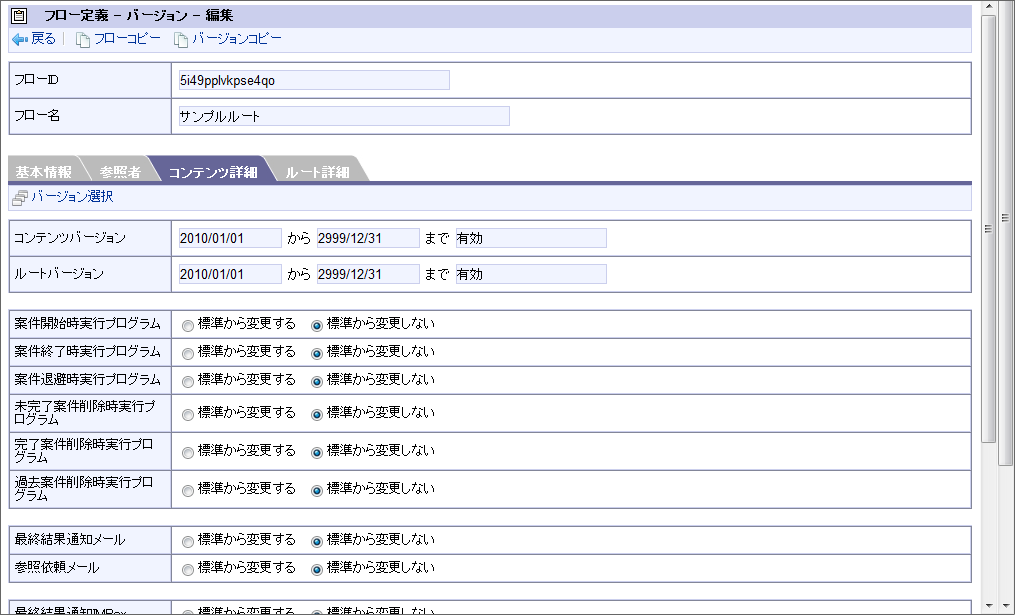
Task: Select 標準から変更しない for 最終結果通知メール
Action: (317, 541)
